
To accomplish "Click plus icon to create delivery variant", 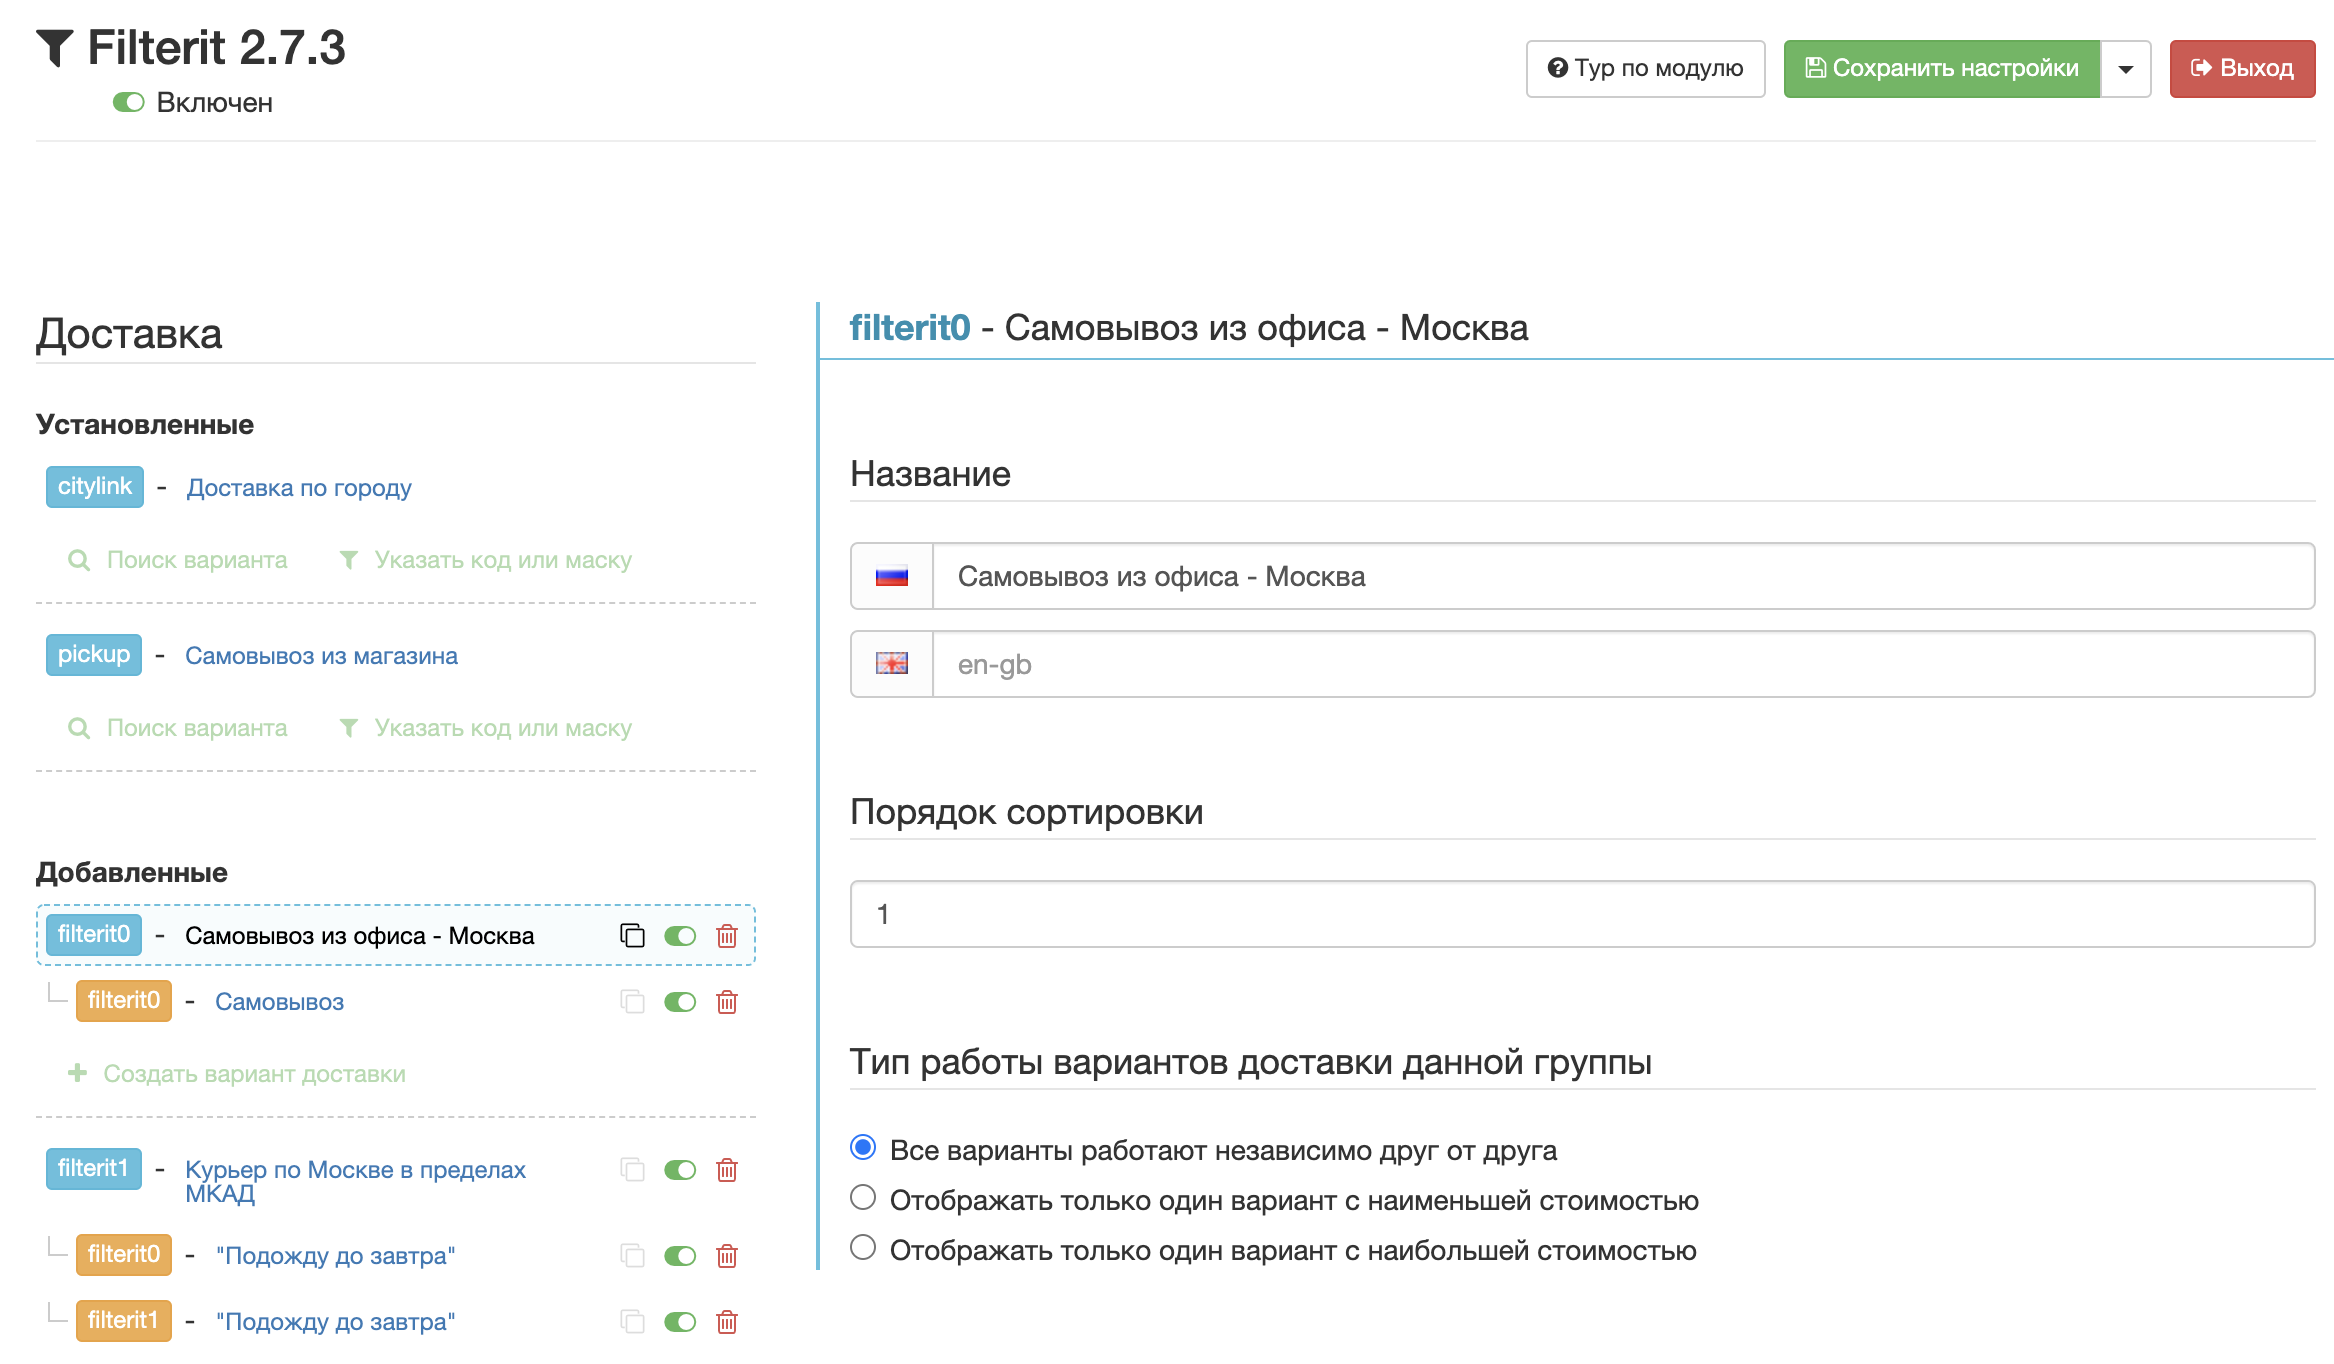I will pyautogui.click(x=77, y=1073).
